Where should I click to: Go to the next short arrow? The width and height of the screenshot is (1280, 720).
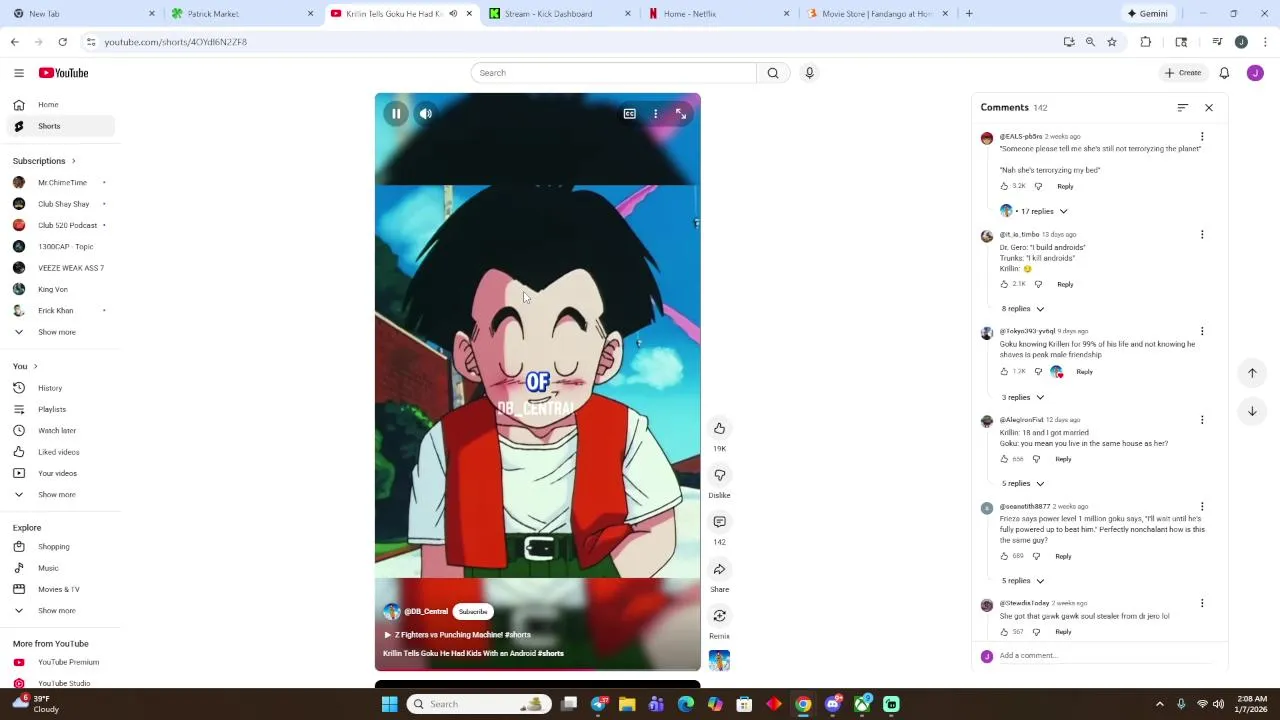tap(1252, 411)
